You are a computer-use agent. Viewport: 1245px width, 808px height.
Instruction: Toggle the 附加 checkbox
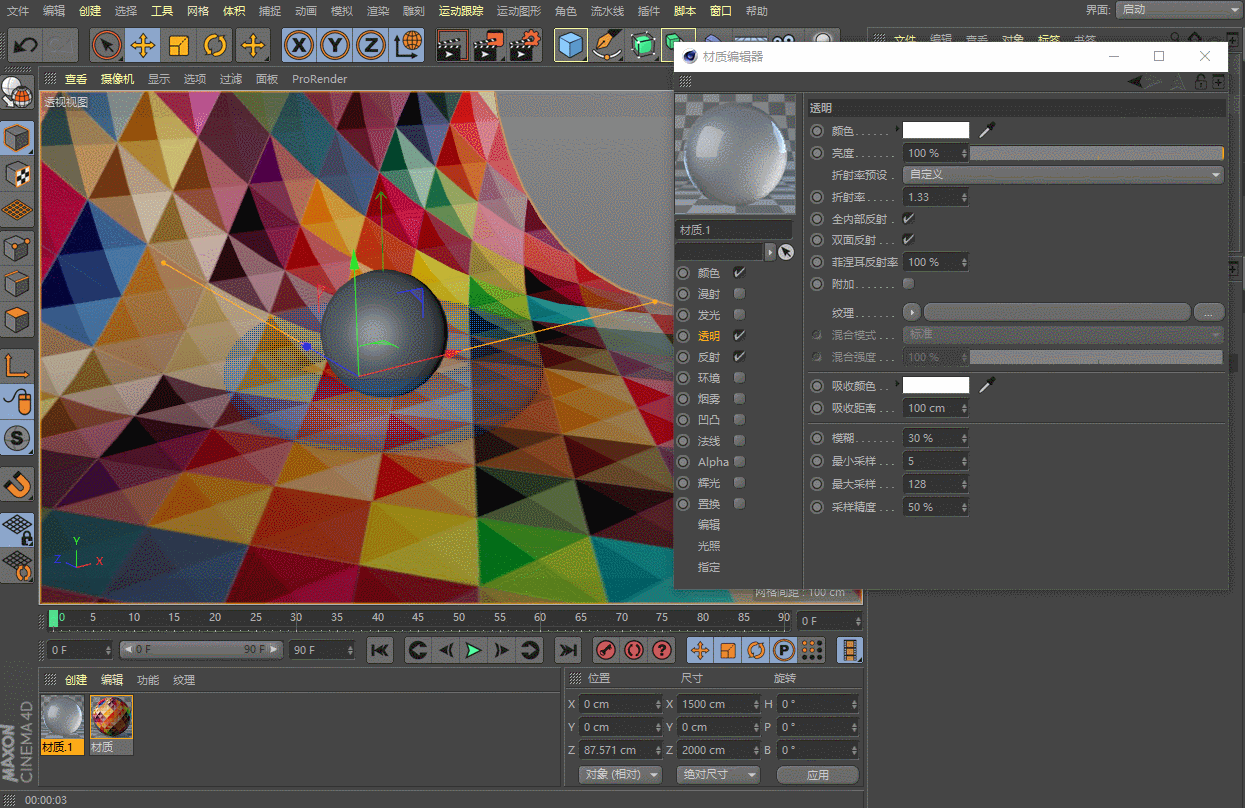(x=908, y=284)
